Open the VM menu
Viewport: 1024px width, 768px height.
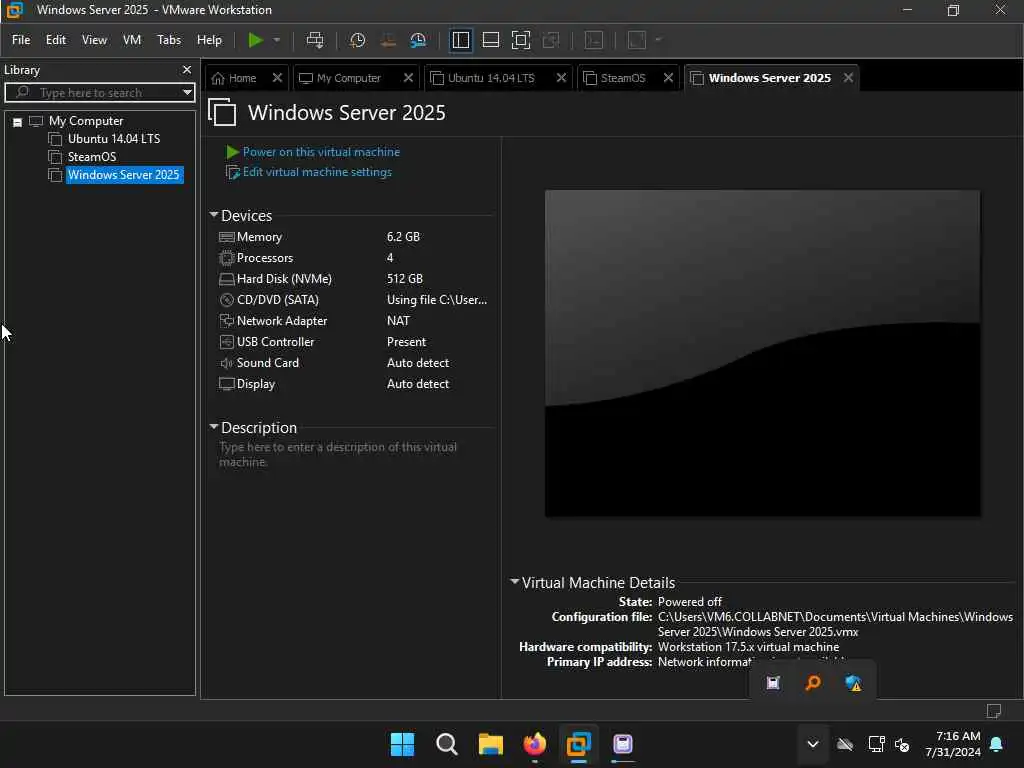[132, 40]
